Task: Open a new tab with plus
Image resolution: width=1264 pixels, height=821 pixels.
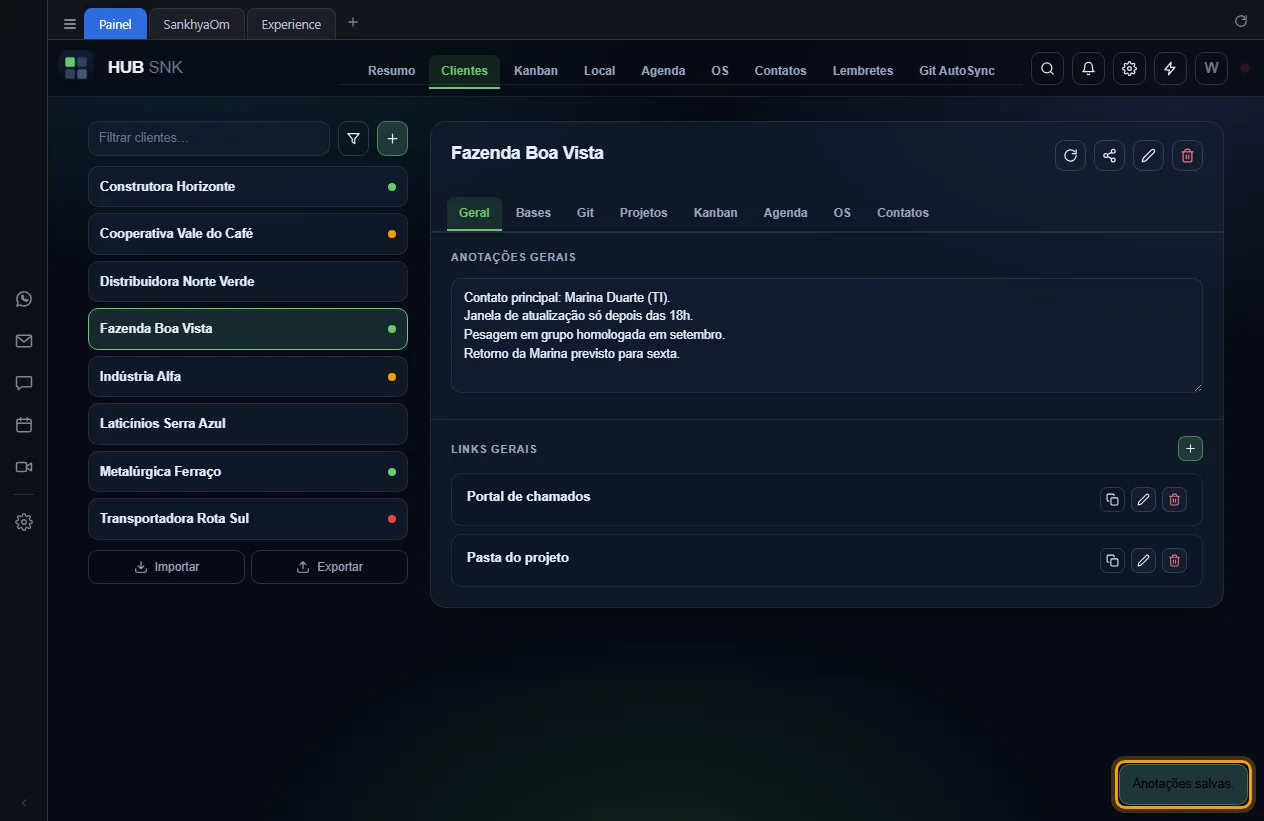Action: pyautogui.click(x=353, y=22)
